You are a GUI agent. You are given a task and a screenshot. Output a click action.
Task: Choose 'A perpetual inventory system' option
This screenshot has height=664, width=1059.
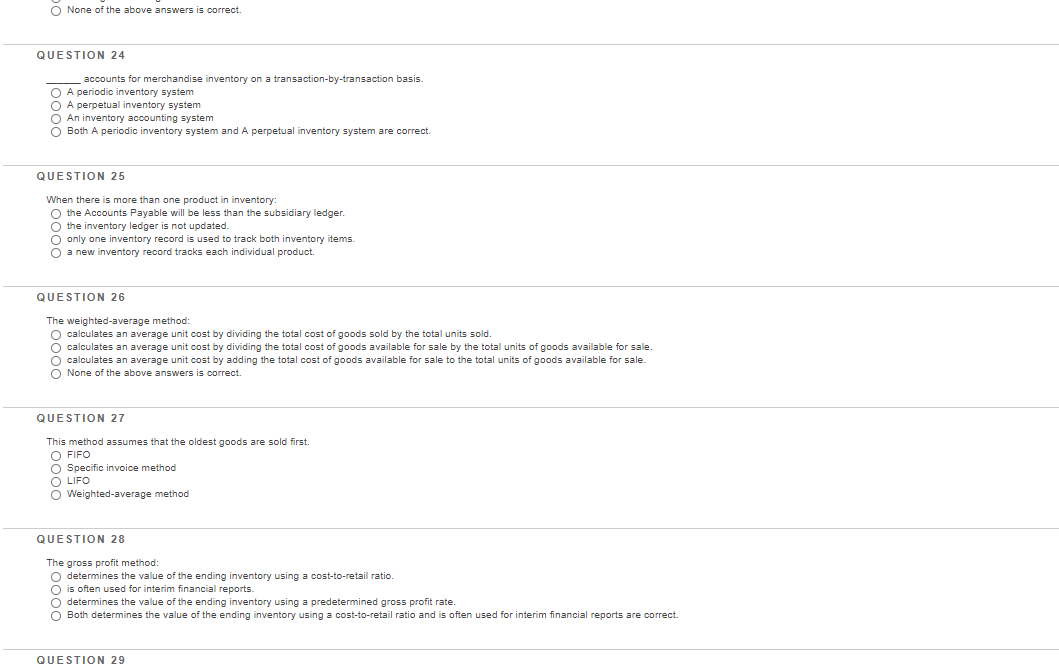click(56, 105)
